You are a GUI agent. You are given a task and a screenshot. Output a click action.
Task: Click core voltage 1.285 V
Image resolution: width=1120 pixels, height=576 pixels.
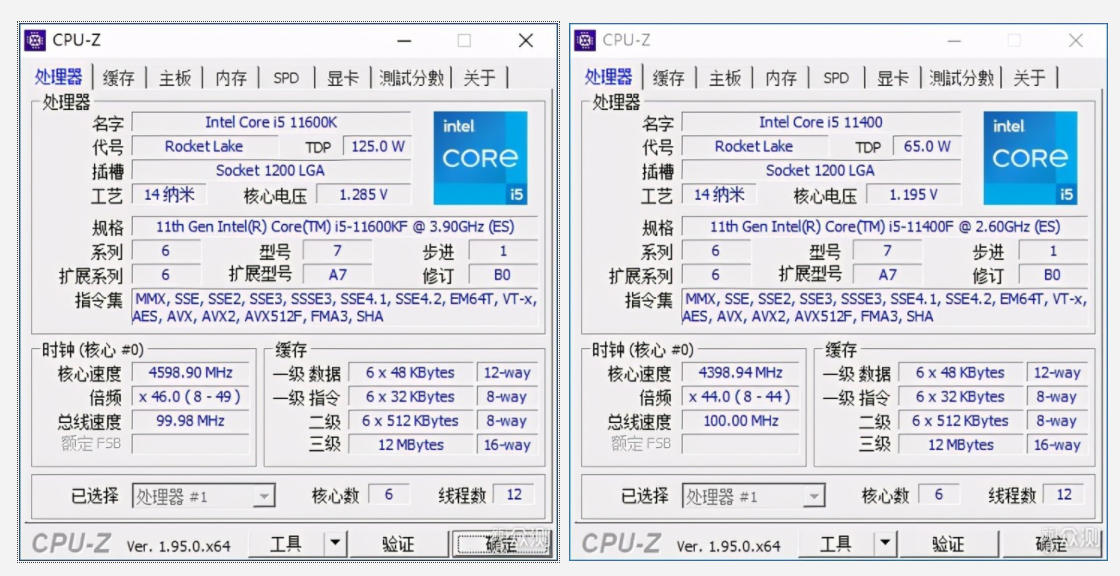tap(364, 194)
